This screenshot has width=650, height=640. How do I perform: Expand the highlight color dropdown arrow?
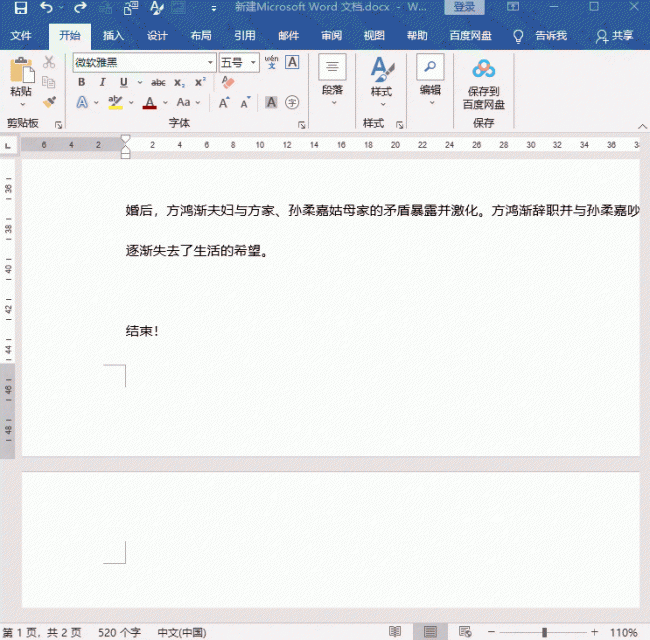tap(131, 102)
